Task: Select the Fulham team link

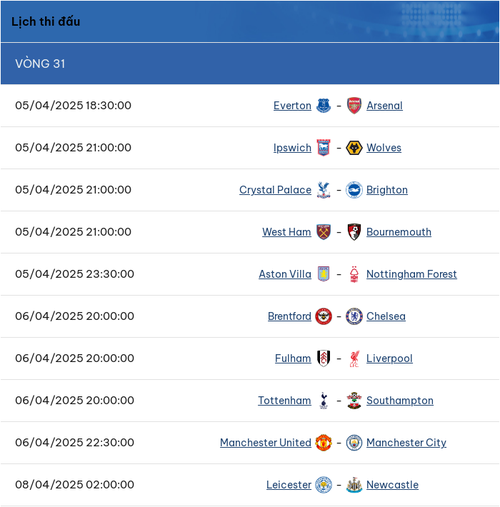Action: (293, 358)
